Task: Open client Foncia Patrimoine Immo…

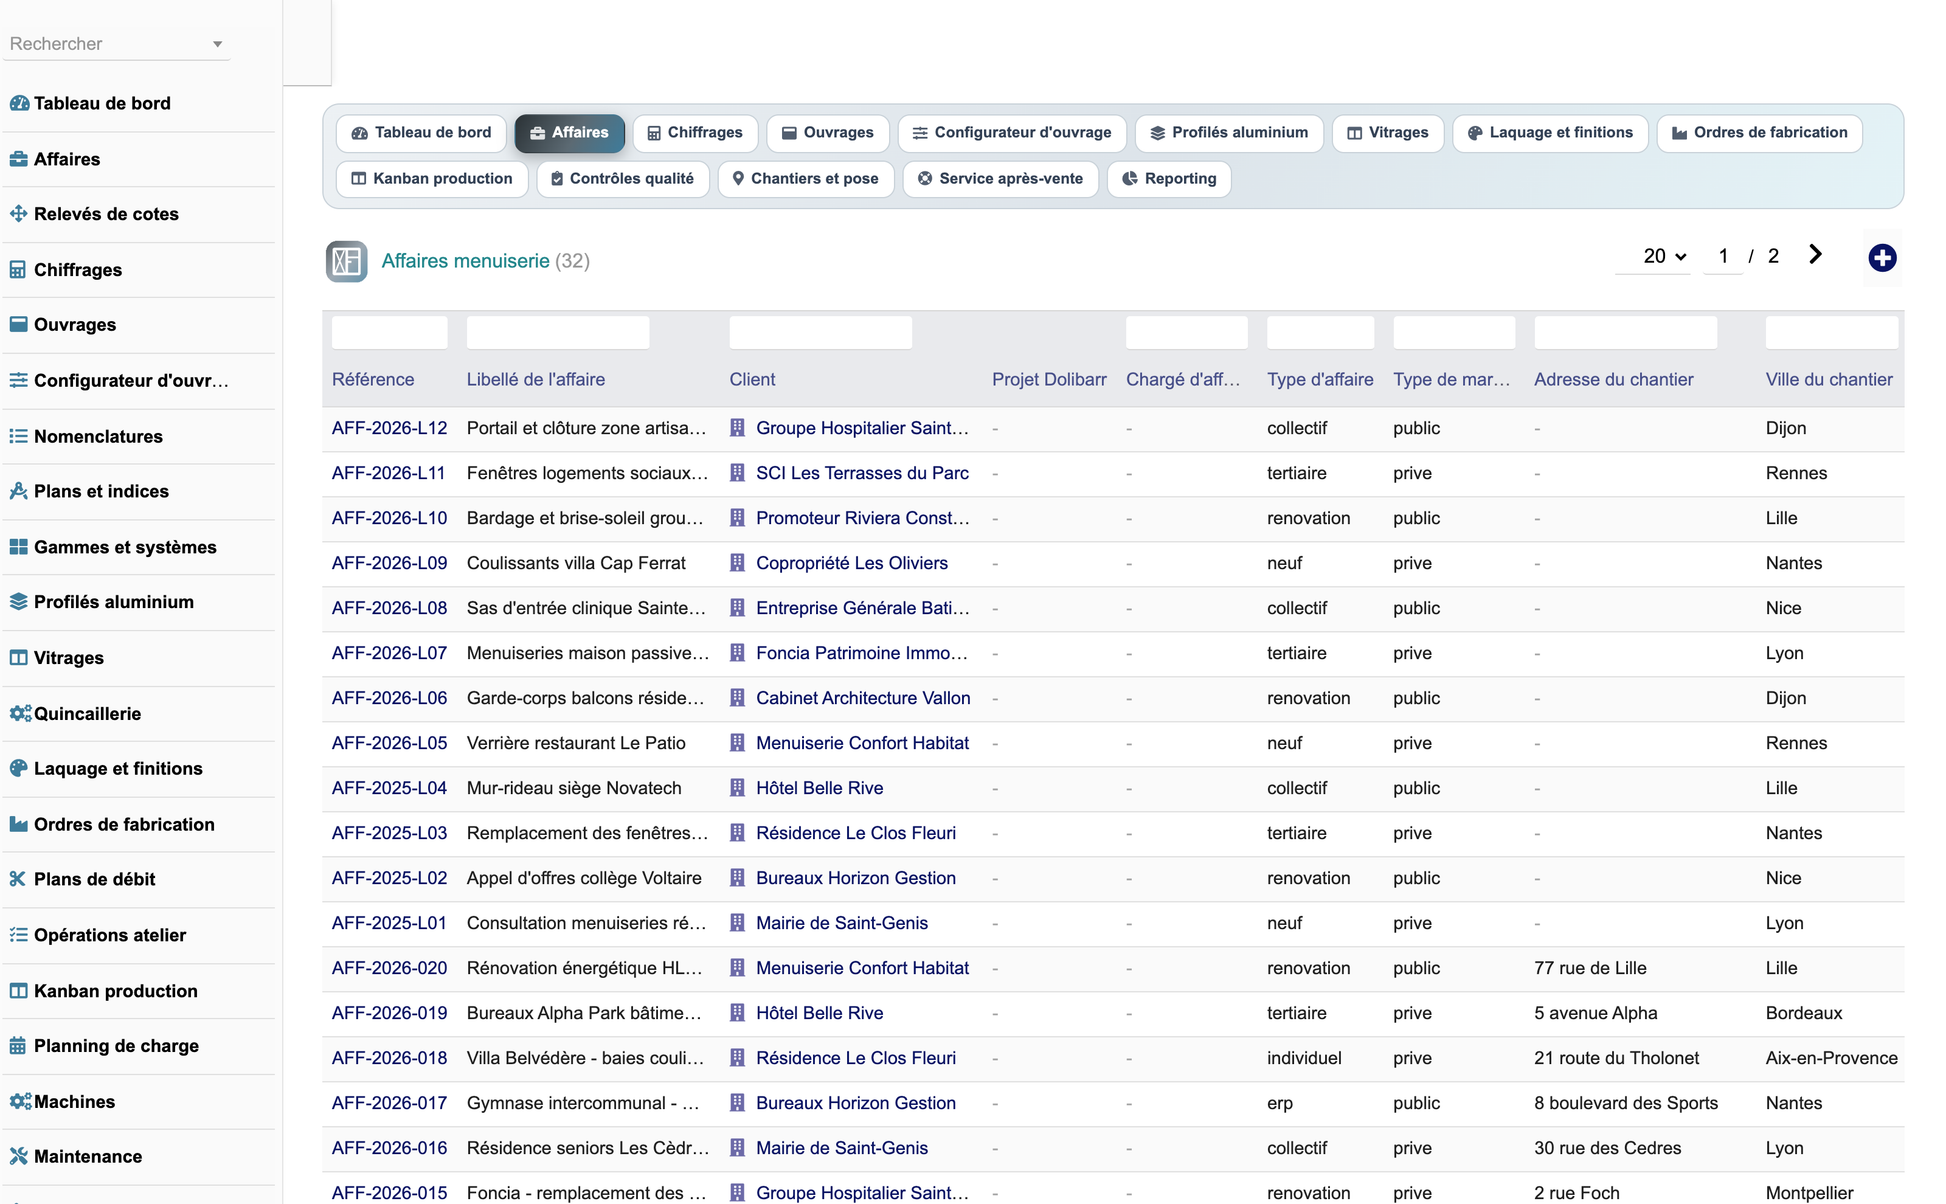Action: pos(861,653)
